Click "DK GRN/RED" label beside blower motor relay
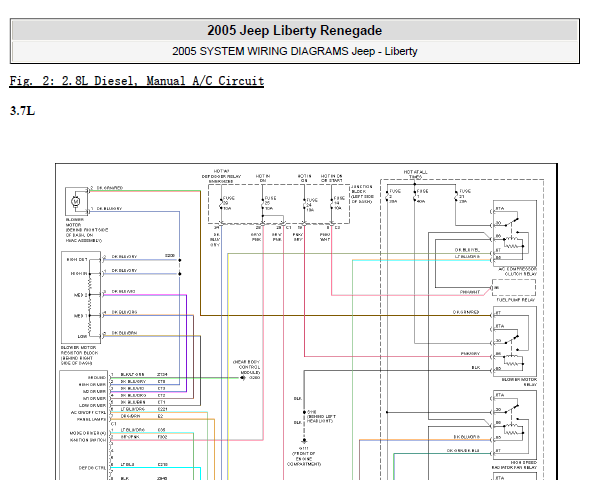Screen dimensions: 605x480 pyautogui.click(x=466, y=312)
